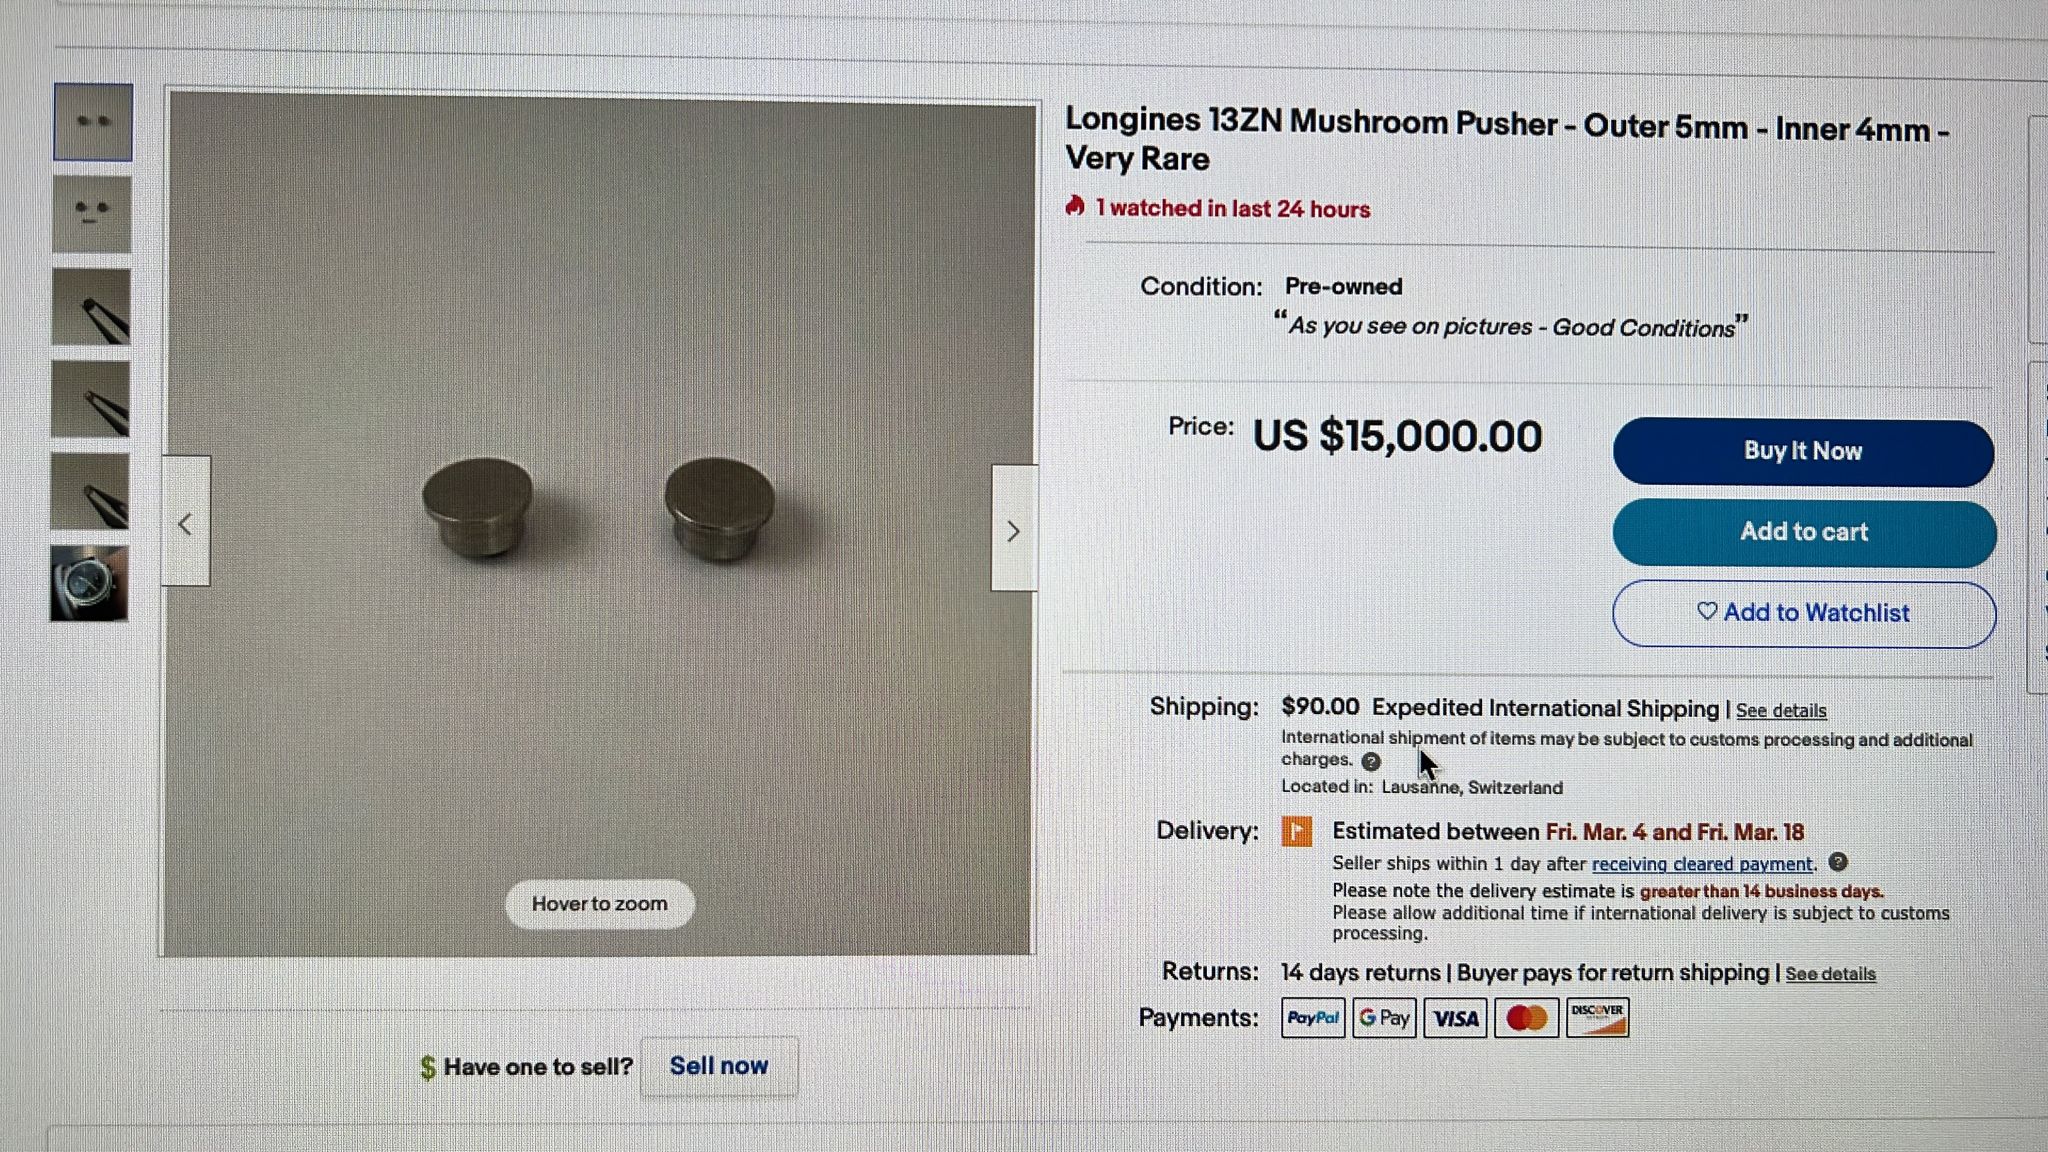The height and width of the screenshot is (1152, 2048).
Task: Open the cleared payment help icon
Action: 1838,862
